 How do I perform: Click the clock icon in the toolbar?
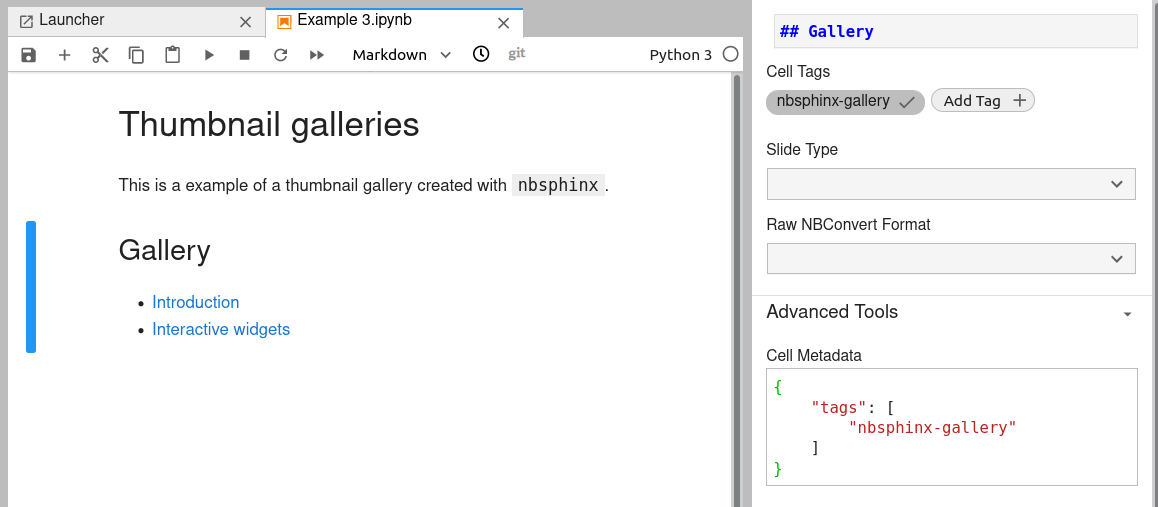(x=481, y=54)
